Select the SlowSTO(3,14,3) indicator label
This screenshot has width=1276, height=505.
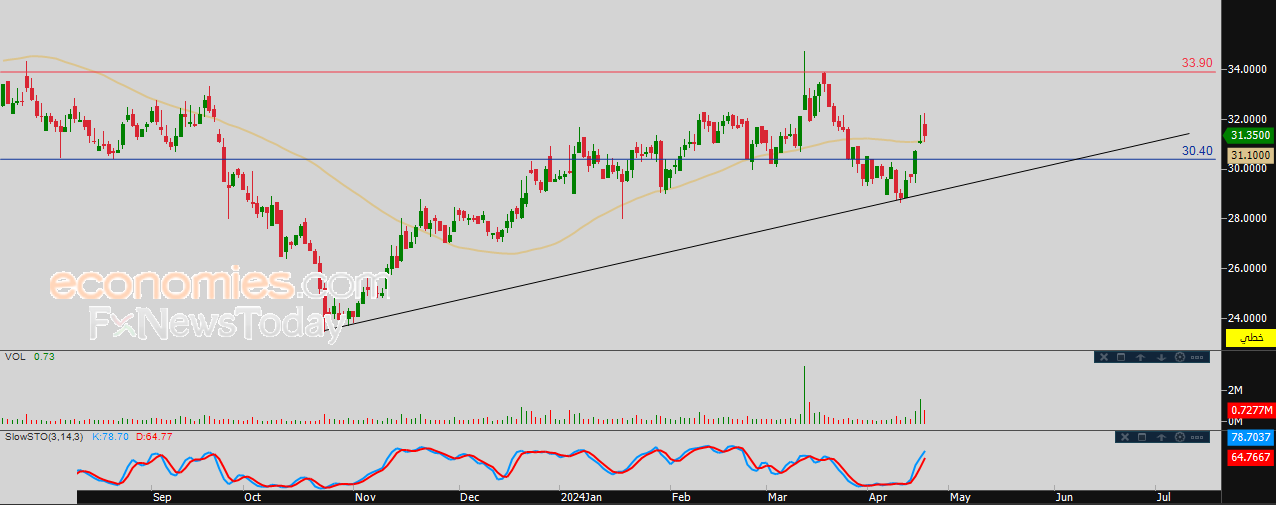(45, 437)
